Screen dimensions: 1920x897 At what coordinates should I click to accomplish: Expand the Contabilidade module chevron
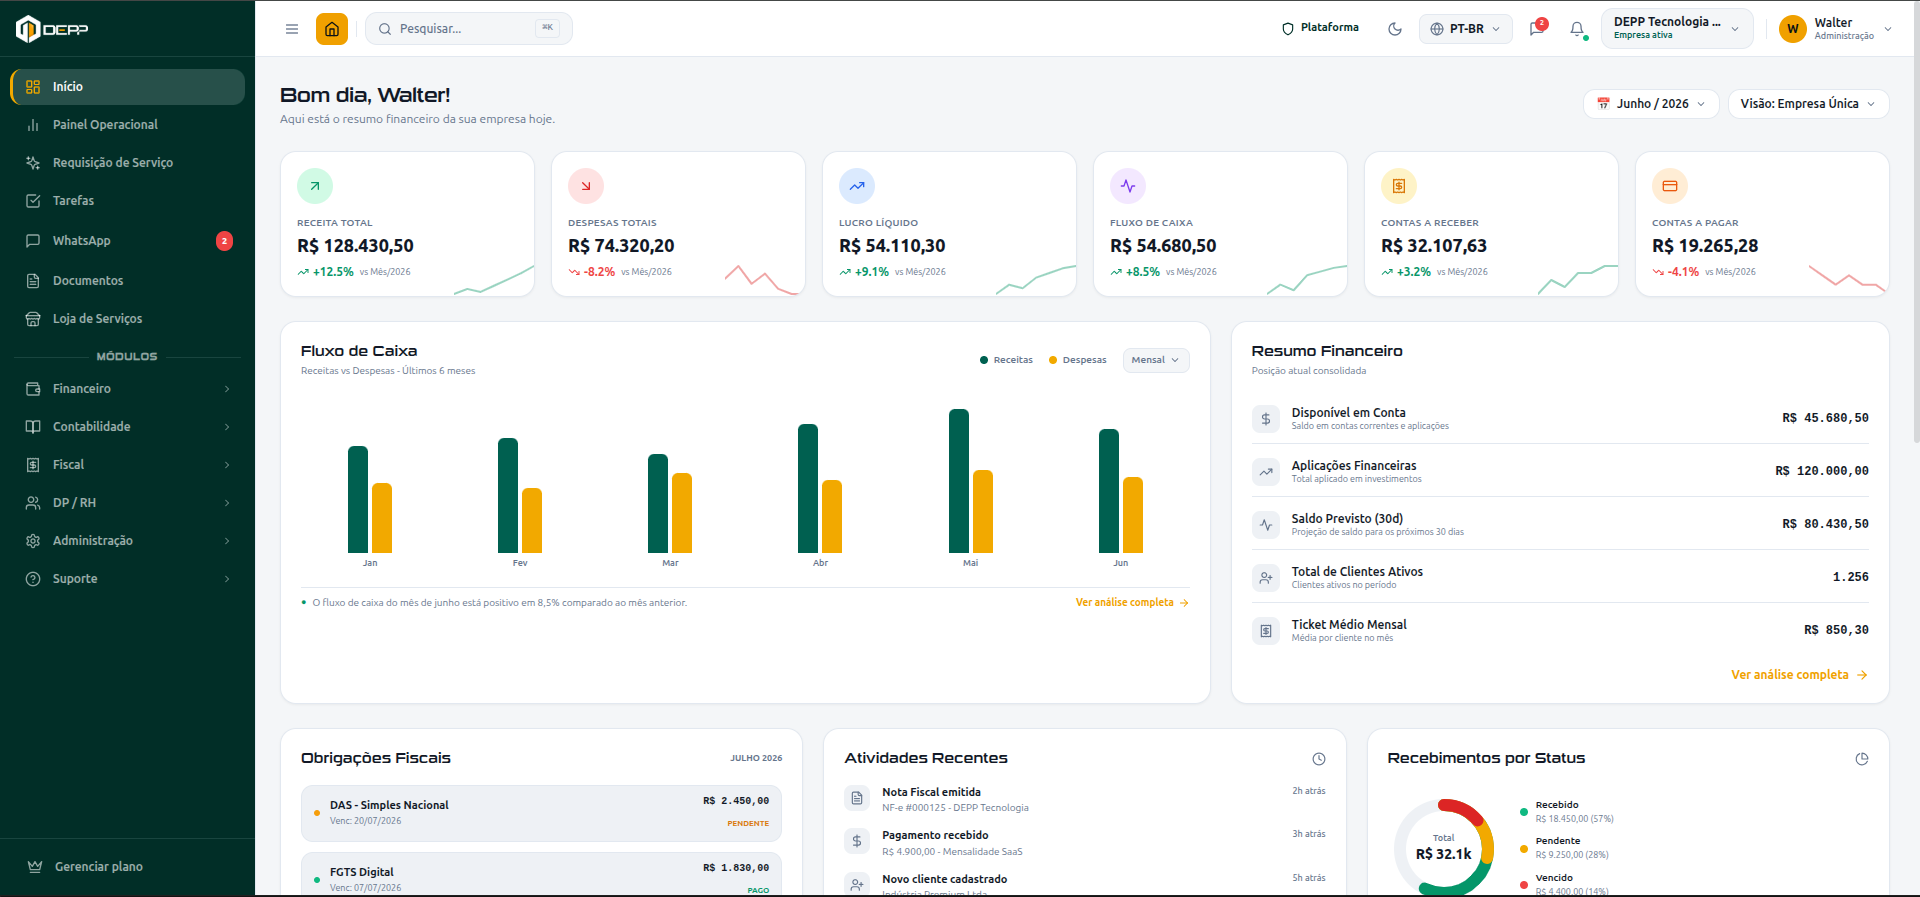227,427
